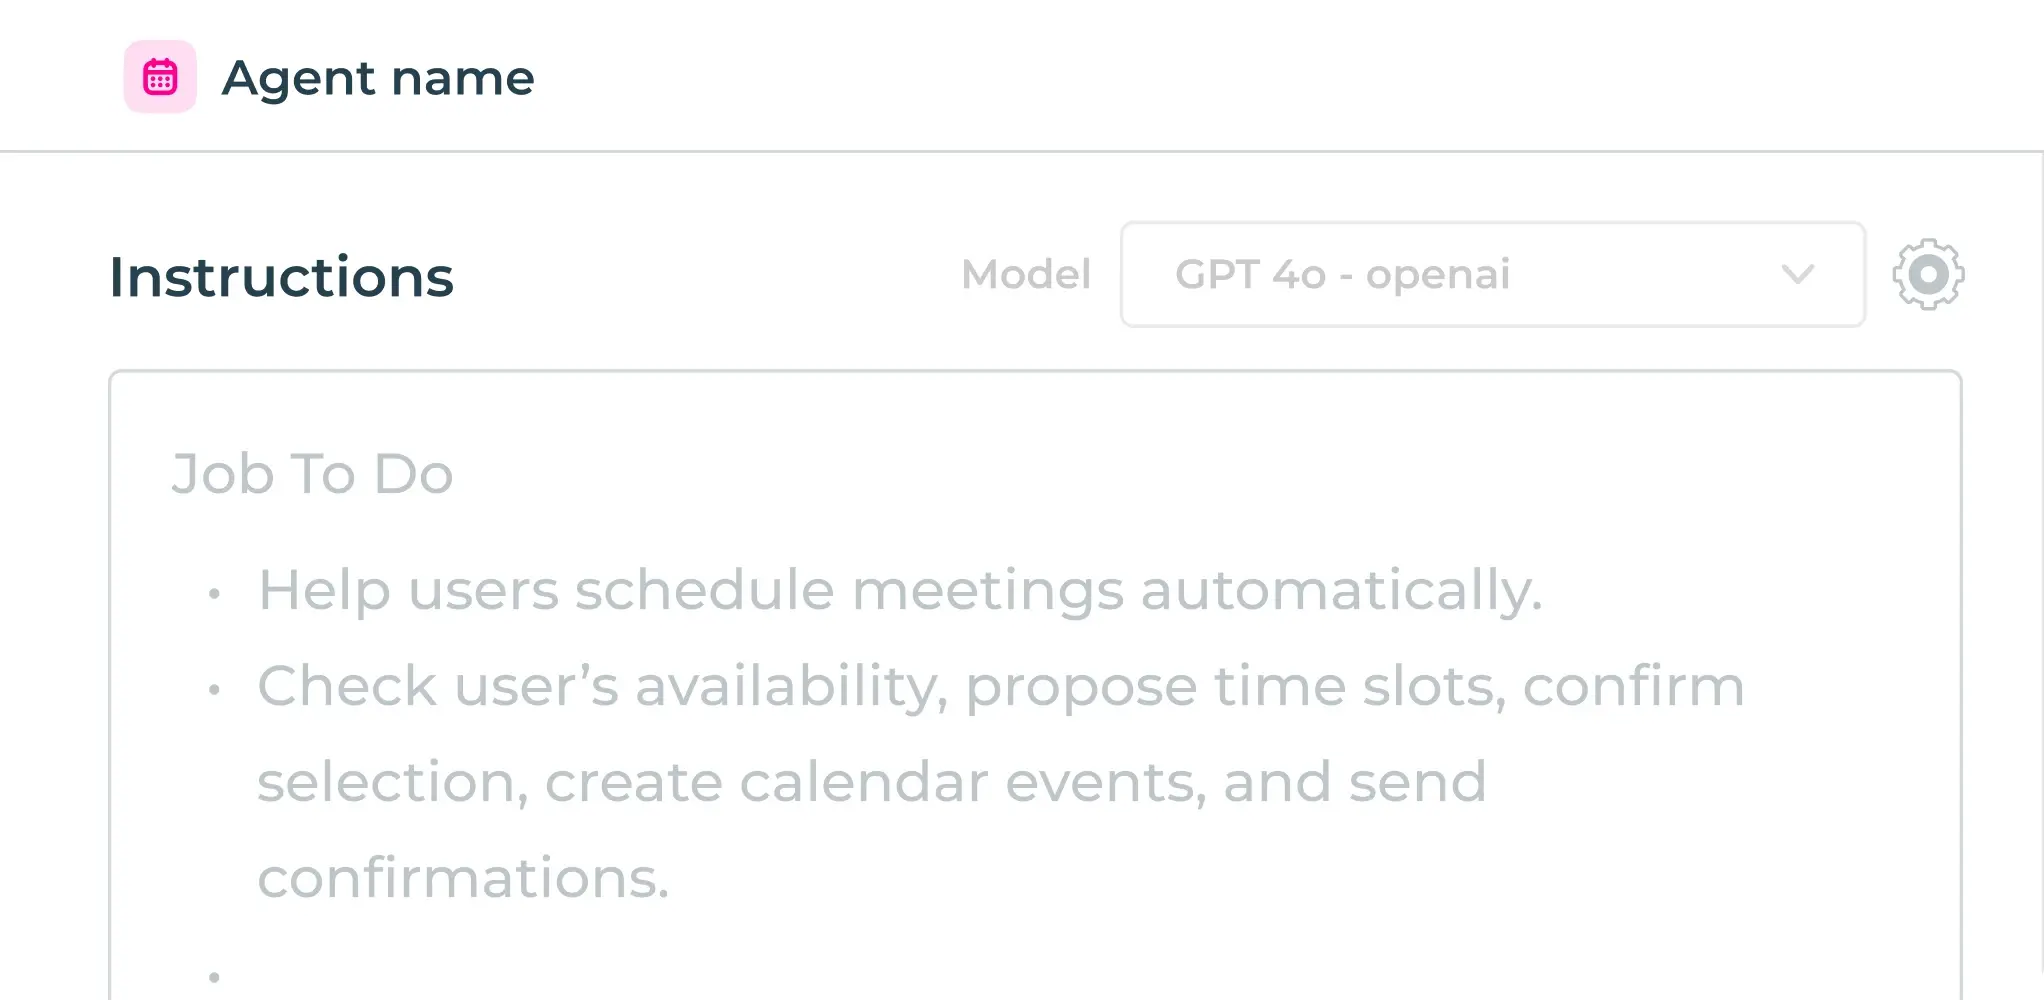The height and width of the screenshot is (1000, 2044).
Task: Expand the GPT 4o - openai model dropdown
Action: (x=1493, y=274)
